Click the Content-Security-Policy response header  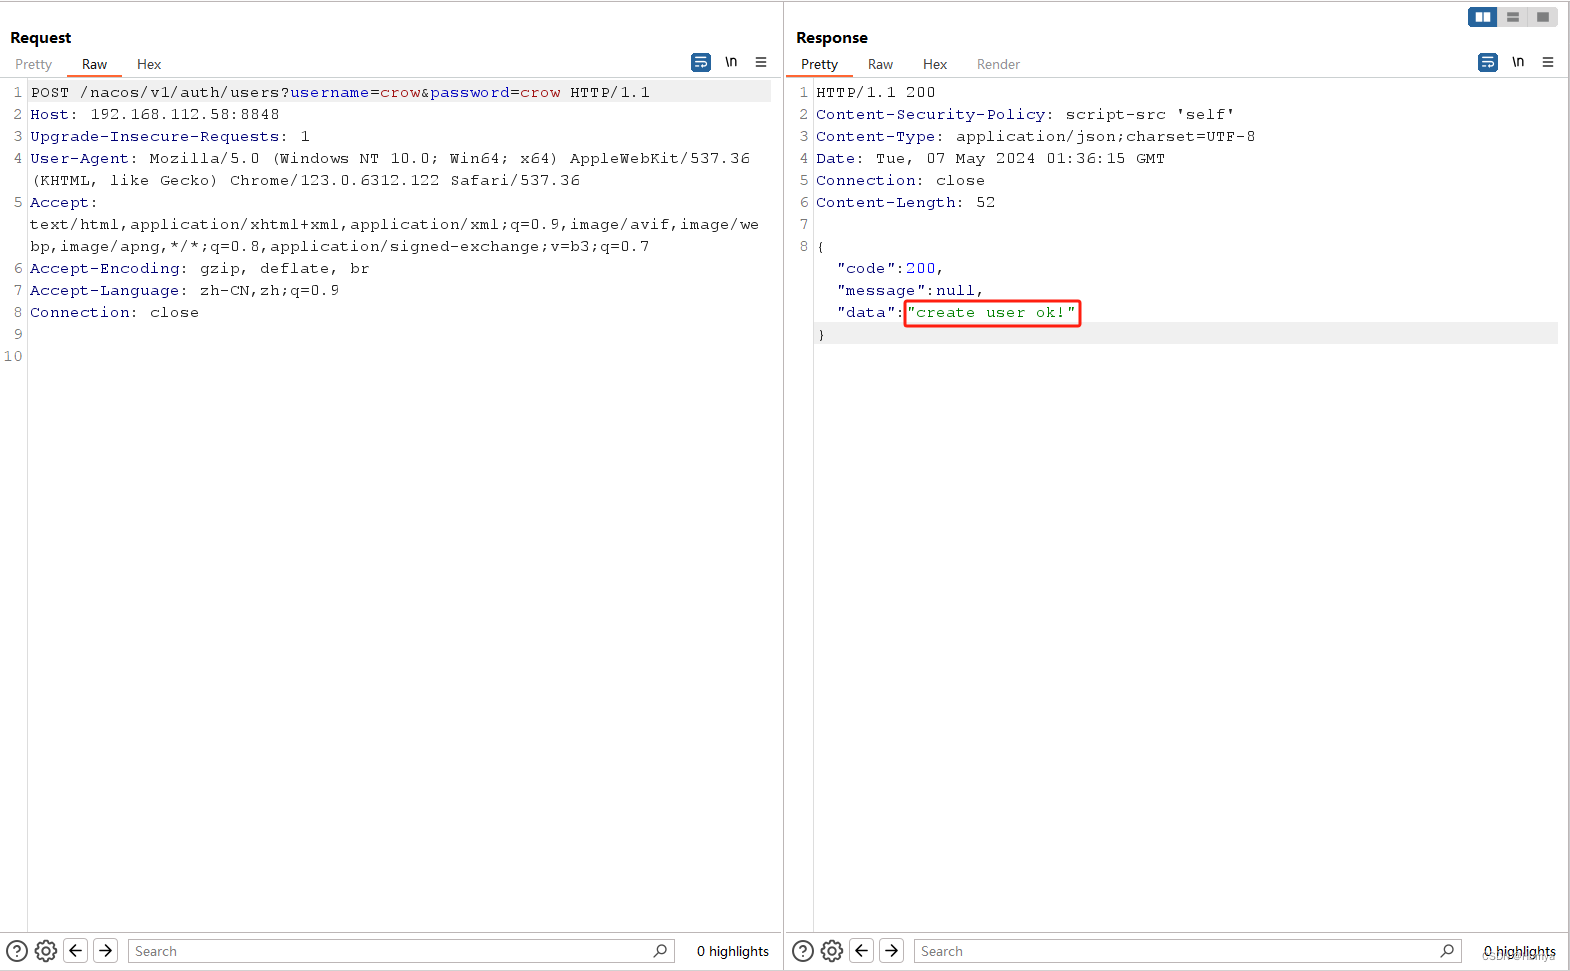tap(1025, 114)
